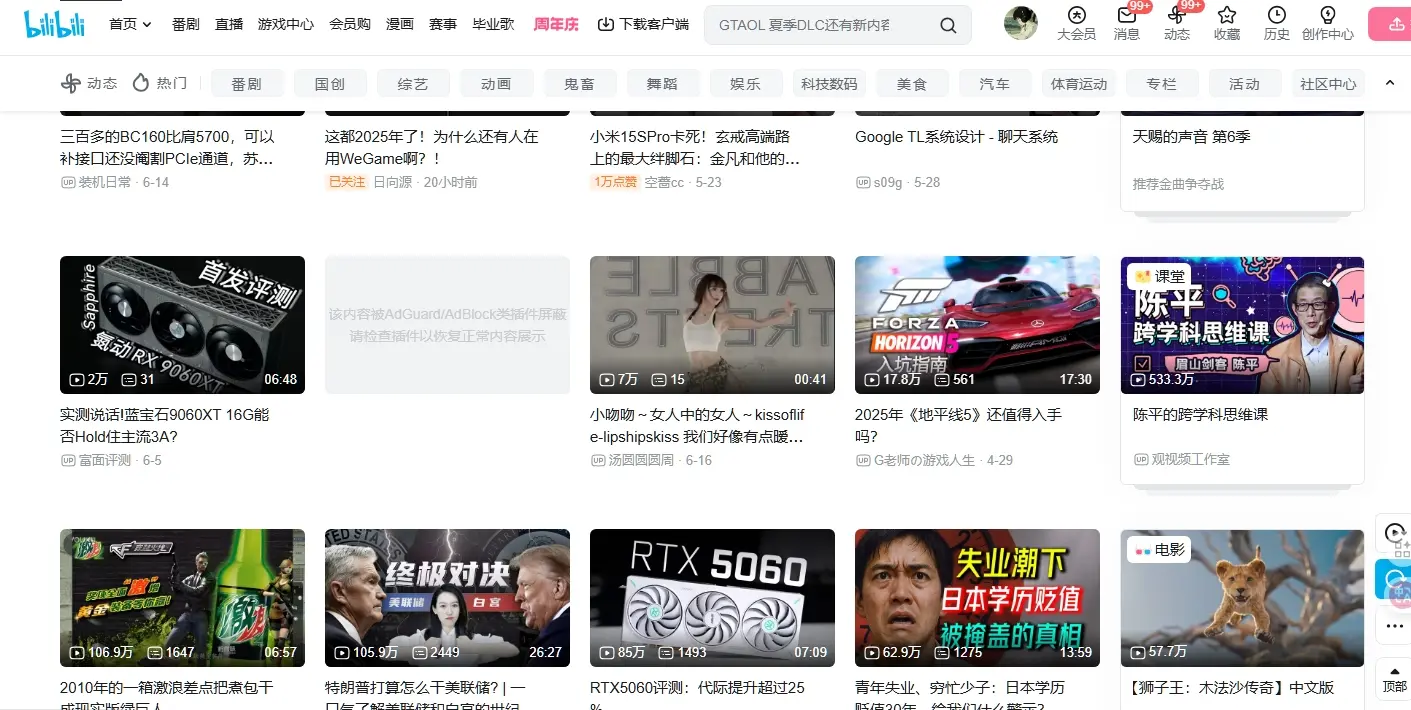The image size is (1411, 710).
Task: Click the blue refresh recommendations button
Action: tap(1394, 579)
